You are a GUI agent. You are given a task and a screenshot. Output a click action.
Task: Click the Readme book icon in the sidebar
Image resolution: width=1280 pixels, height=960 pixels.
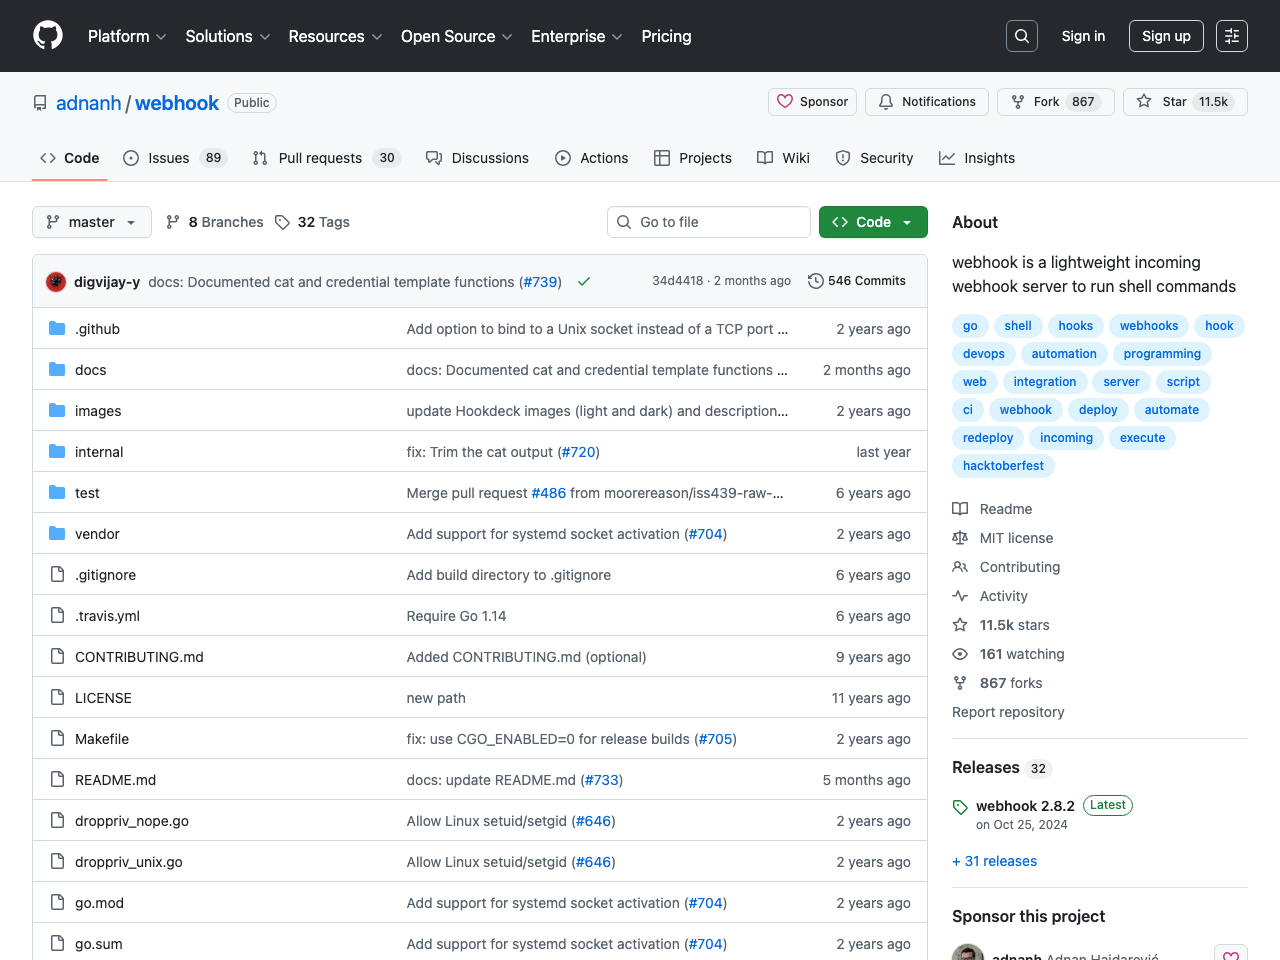(960, 509)
